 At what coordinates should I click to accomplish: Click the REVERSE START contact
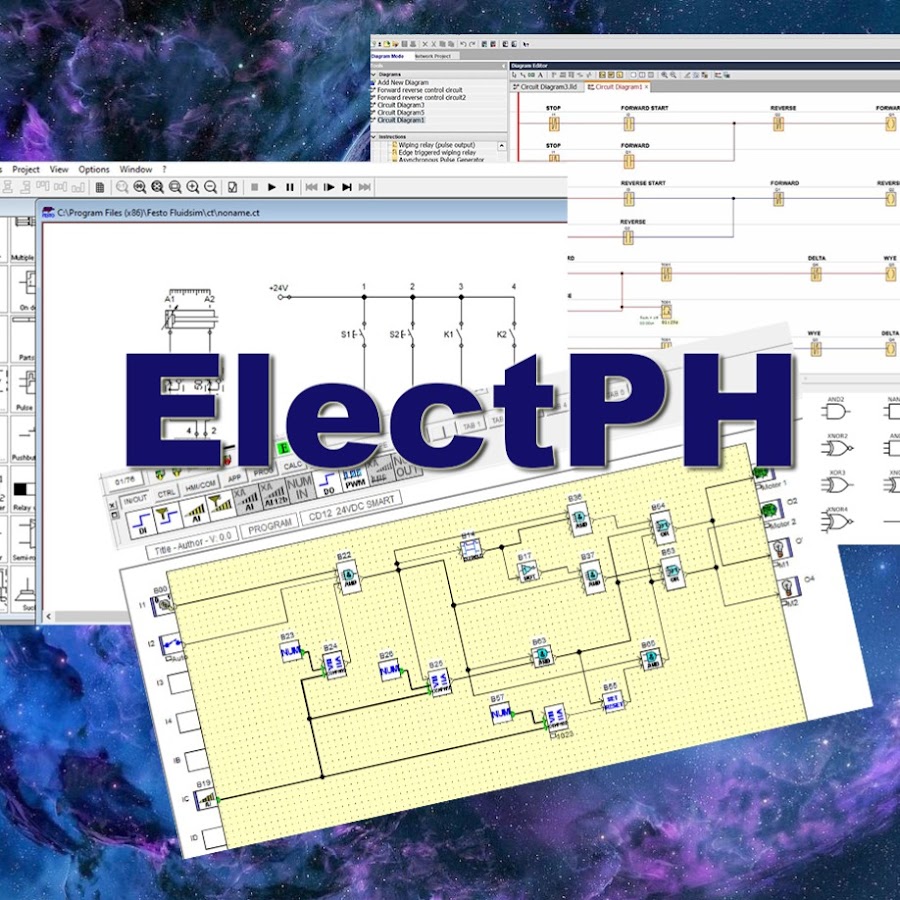click(629, 199)
